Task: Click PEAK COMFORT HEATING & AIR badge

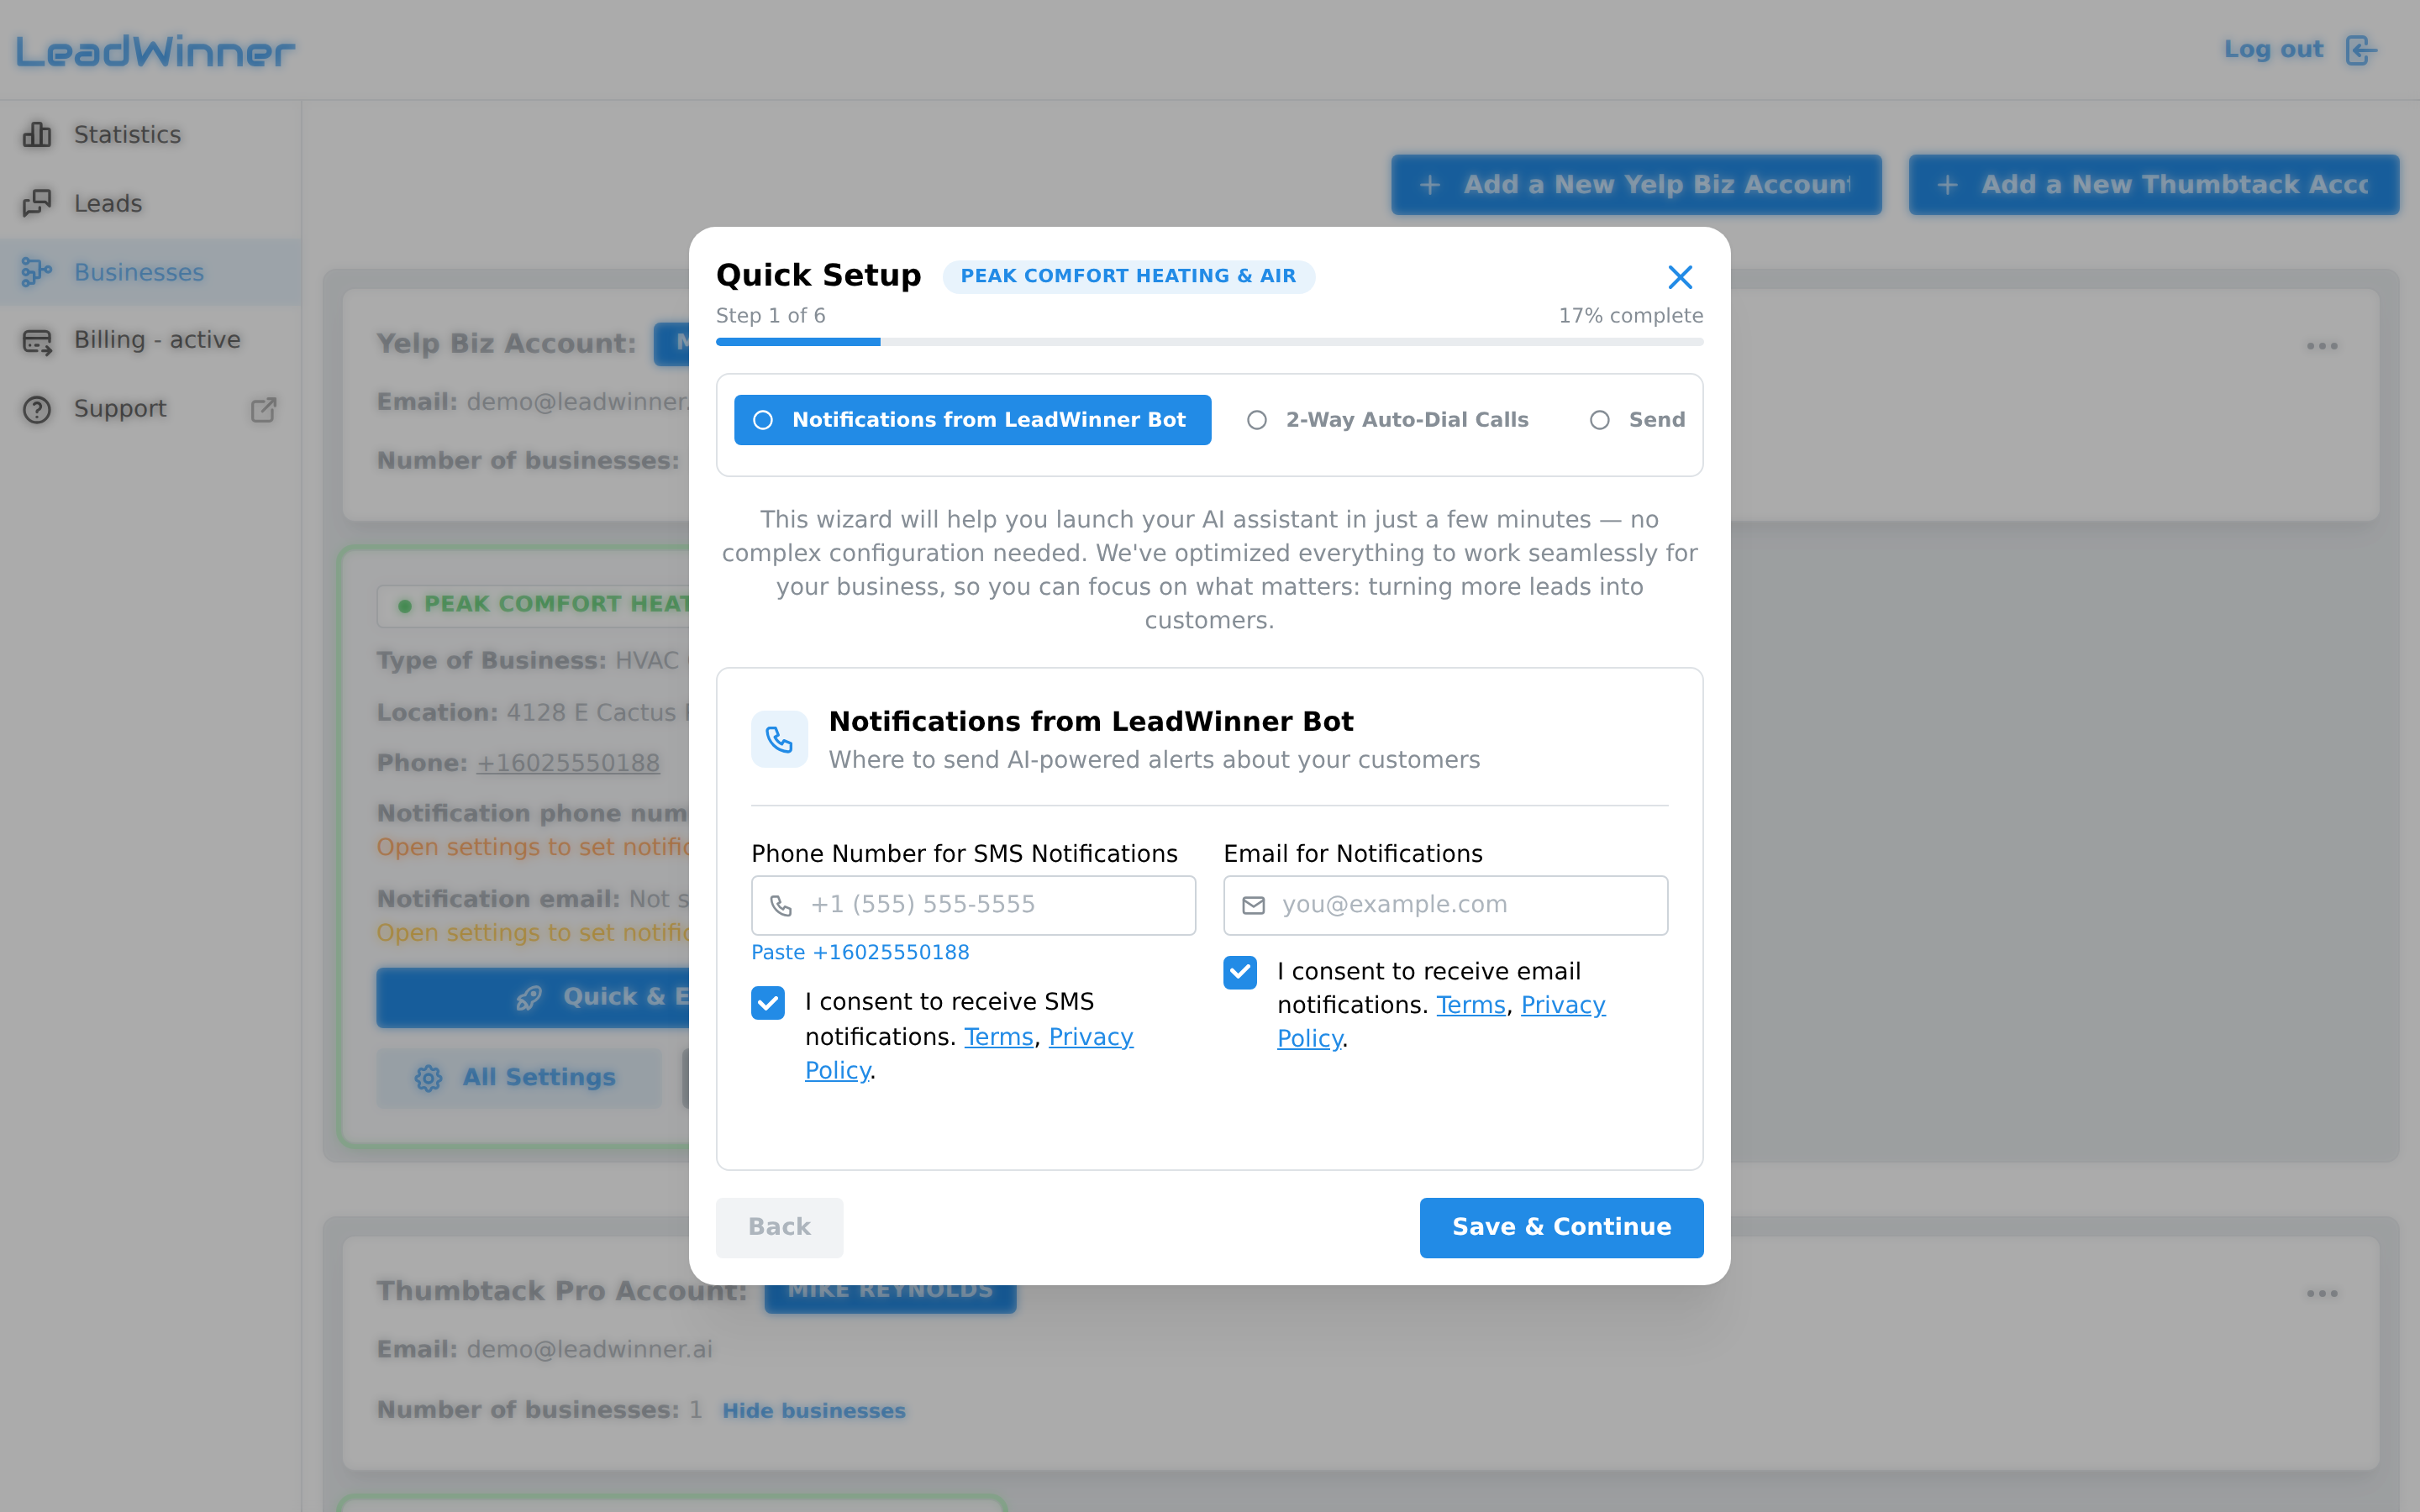Action: [1128, 276]
